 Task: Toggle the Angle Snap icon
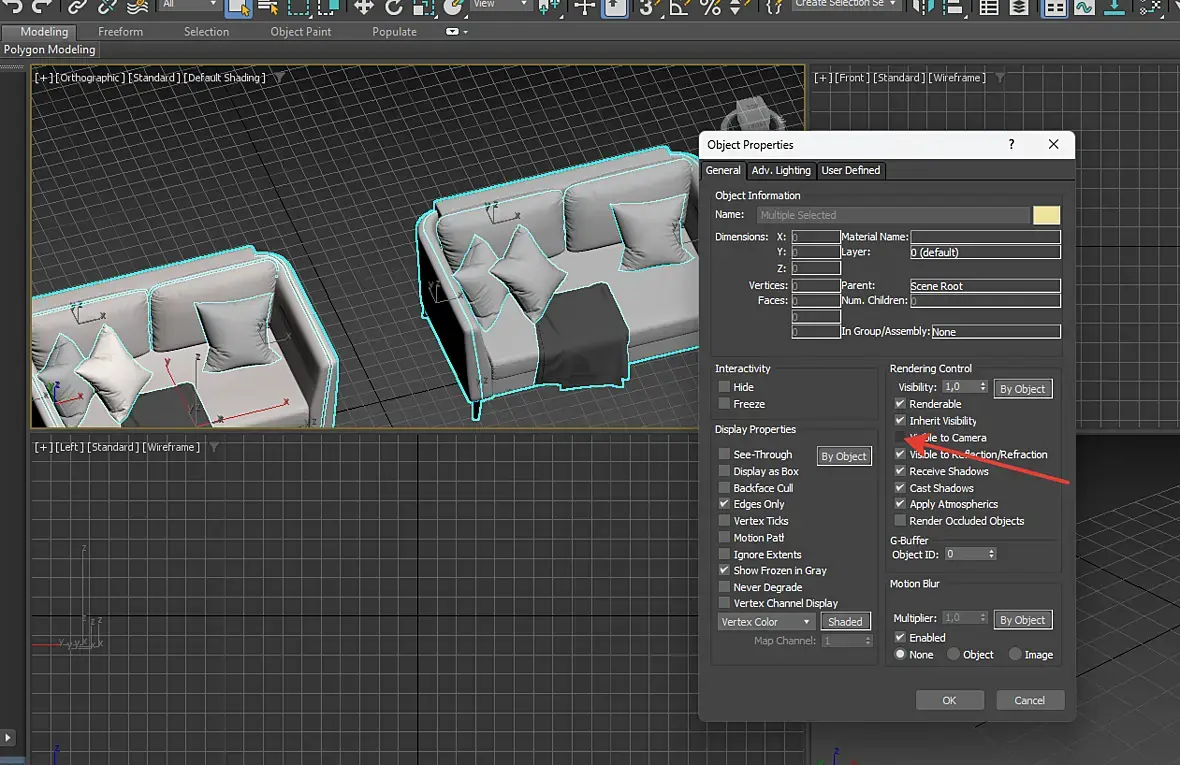(x=679, y=7)
